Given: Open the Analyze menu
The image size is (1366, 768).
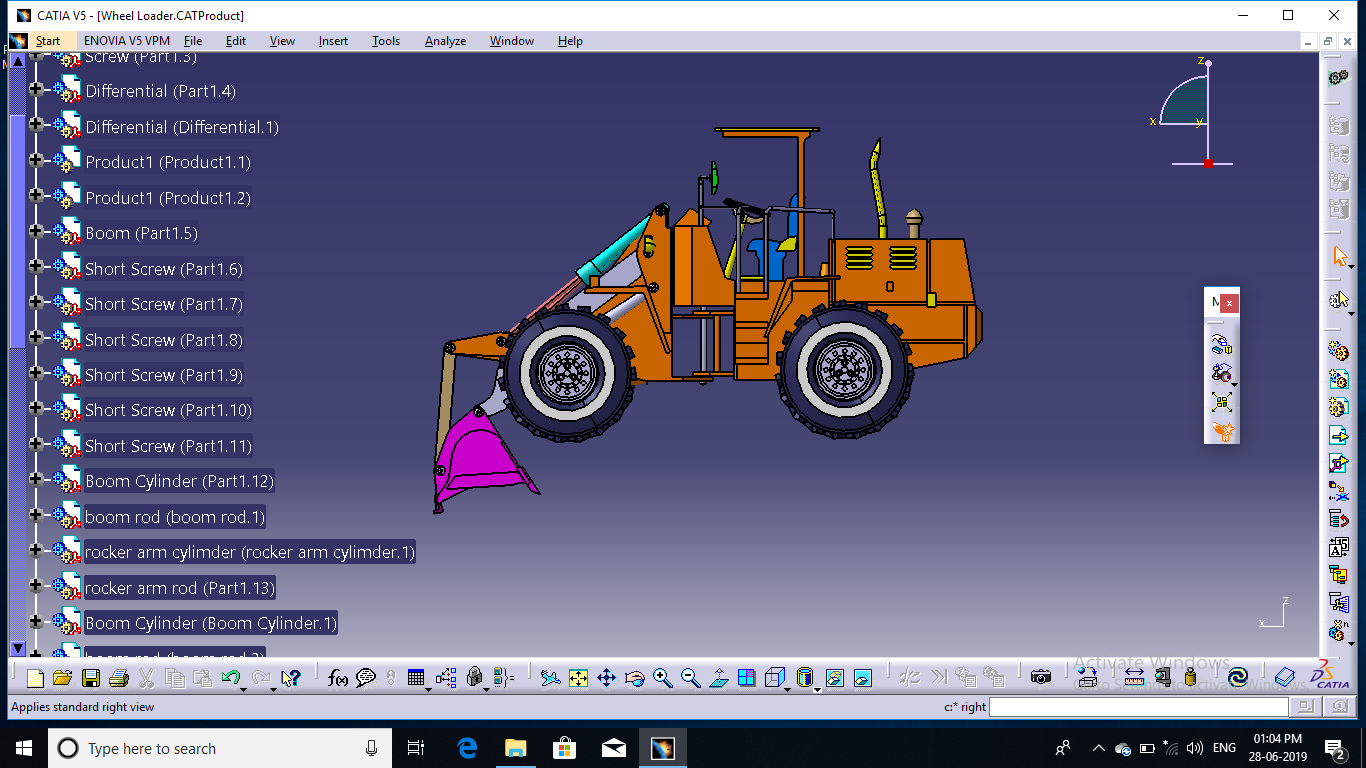Looking at the screenshot, I should (445, 41).
